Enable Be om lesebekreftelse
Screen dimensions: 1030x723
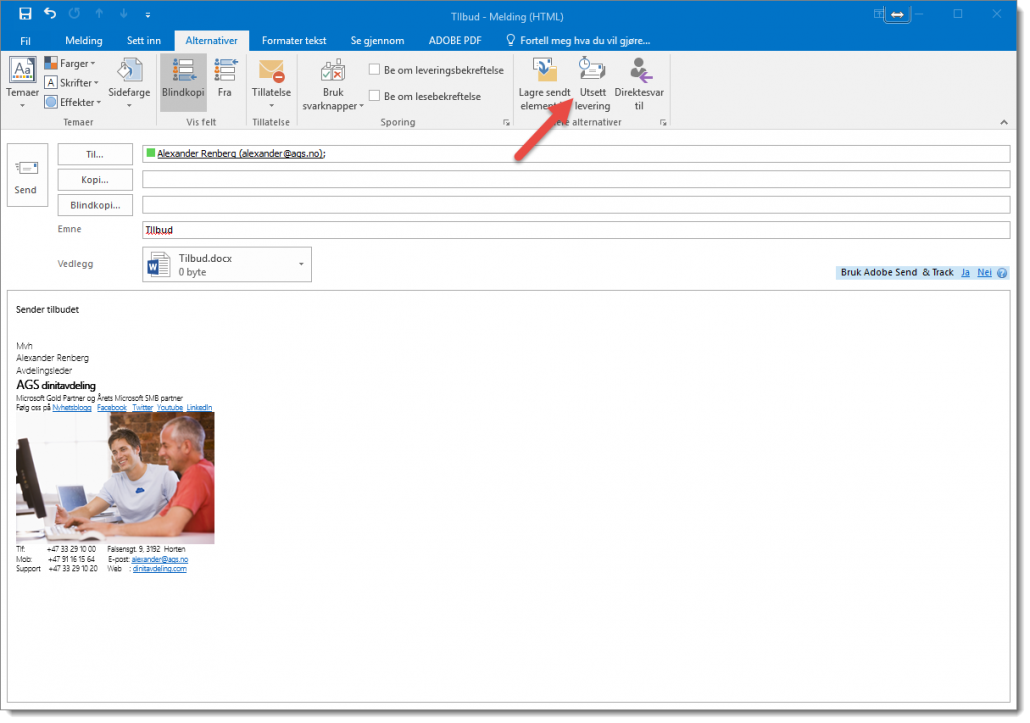click(375, 96)
